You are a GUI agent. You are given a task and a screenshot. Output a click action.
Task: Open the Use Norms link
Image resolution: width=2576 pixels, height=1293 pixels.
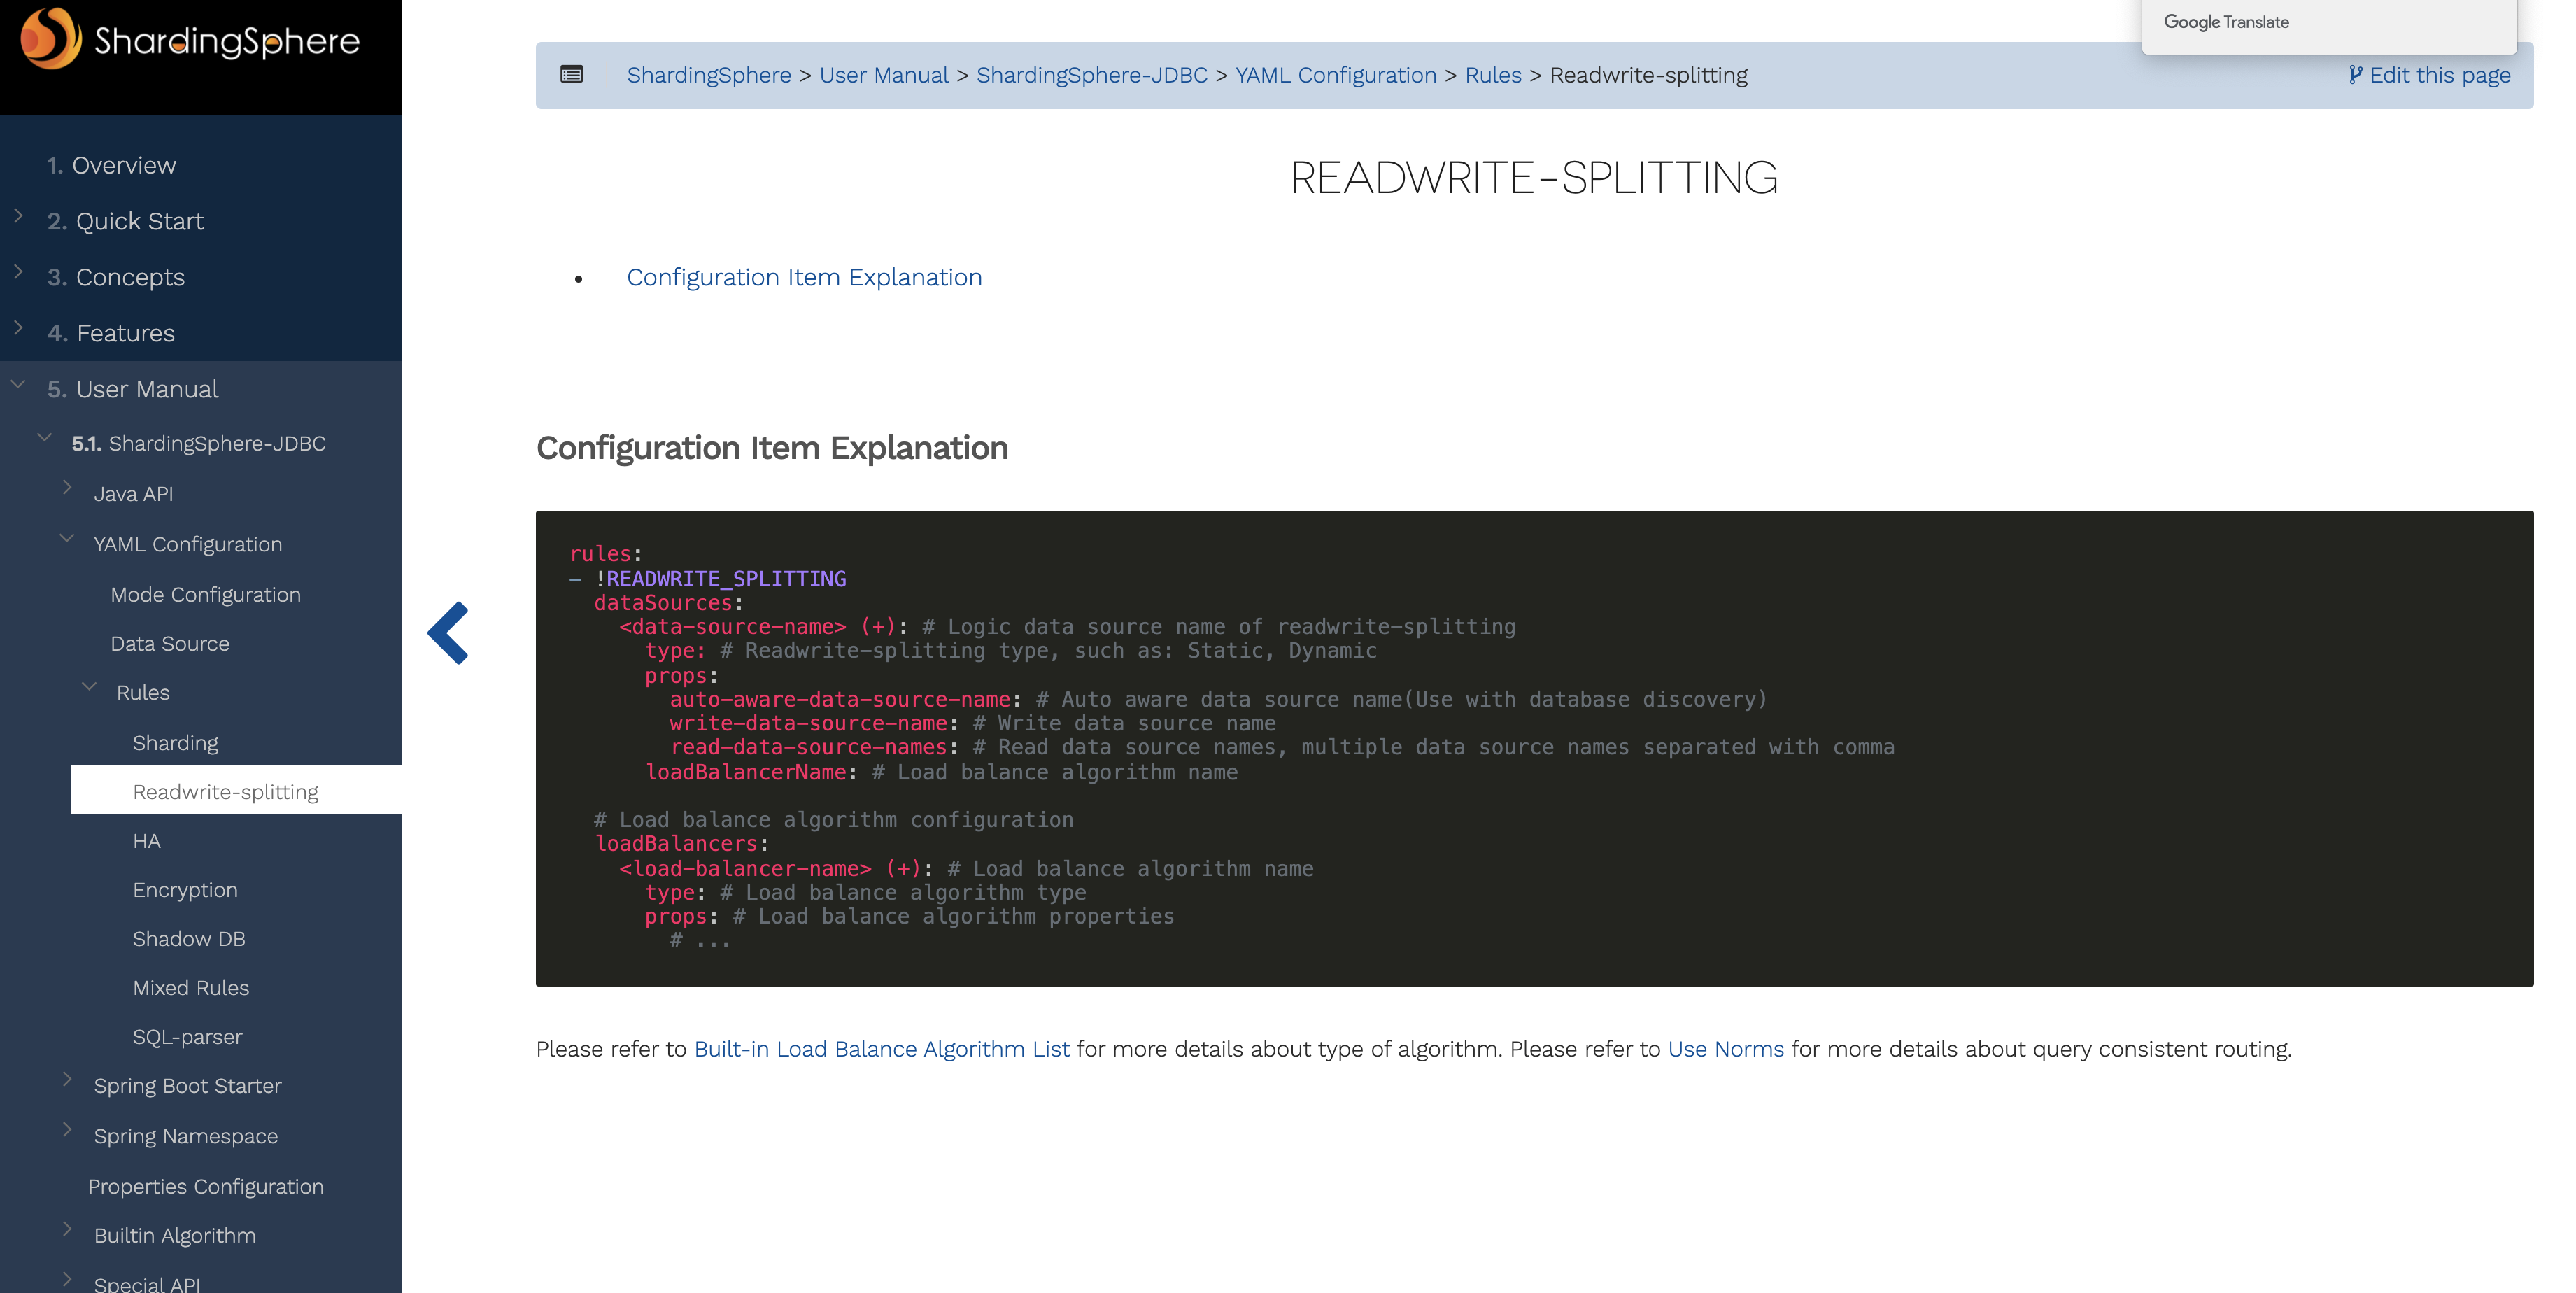pyautogui.click(x=1726, y=1049)
